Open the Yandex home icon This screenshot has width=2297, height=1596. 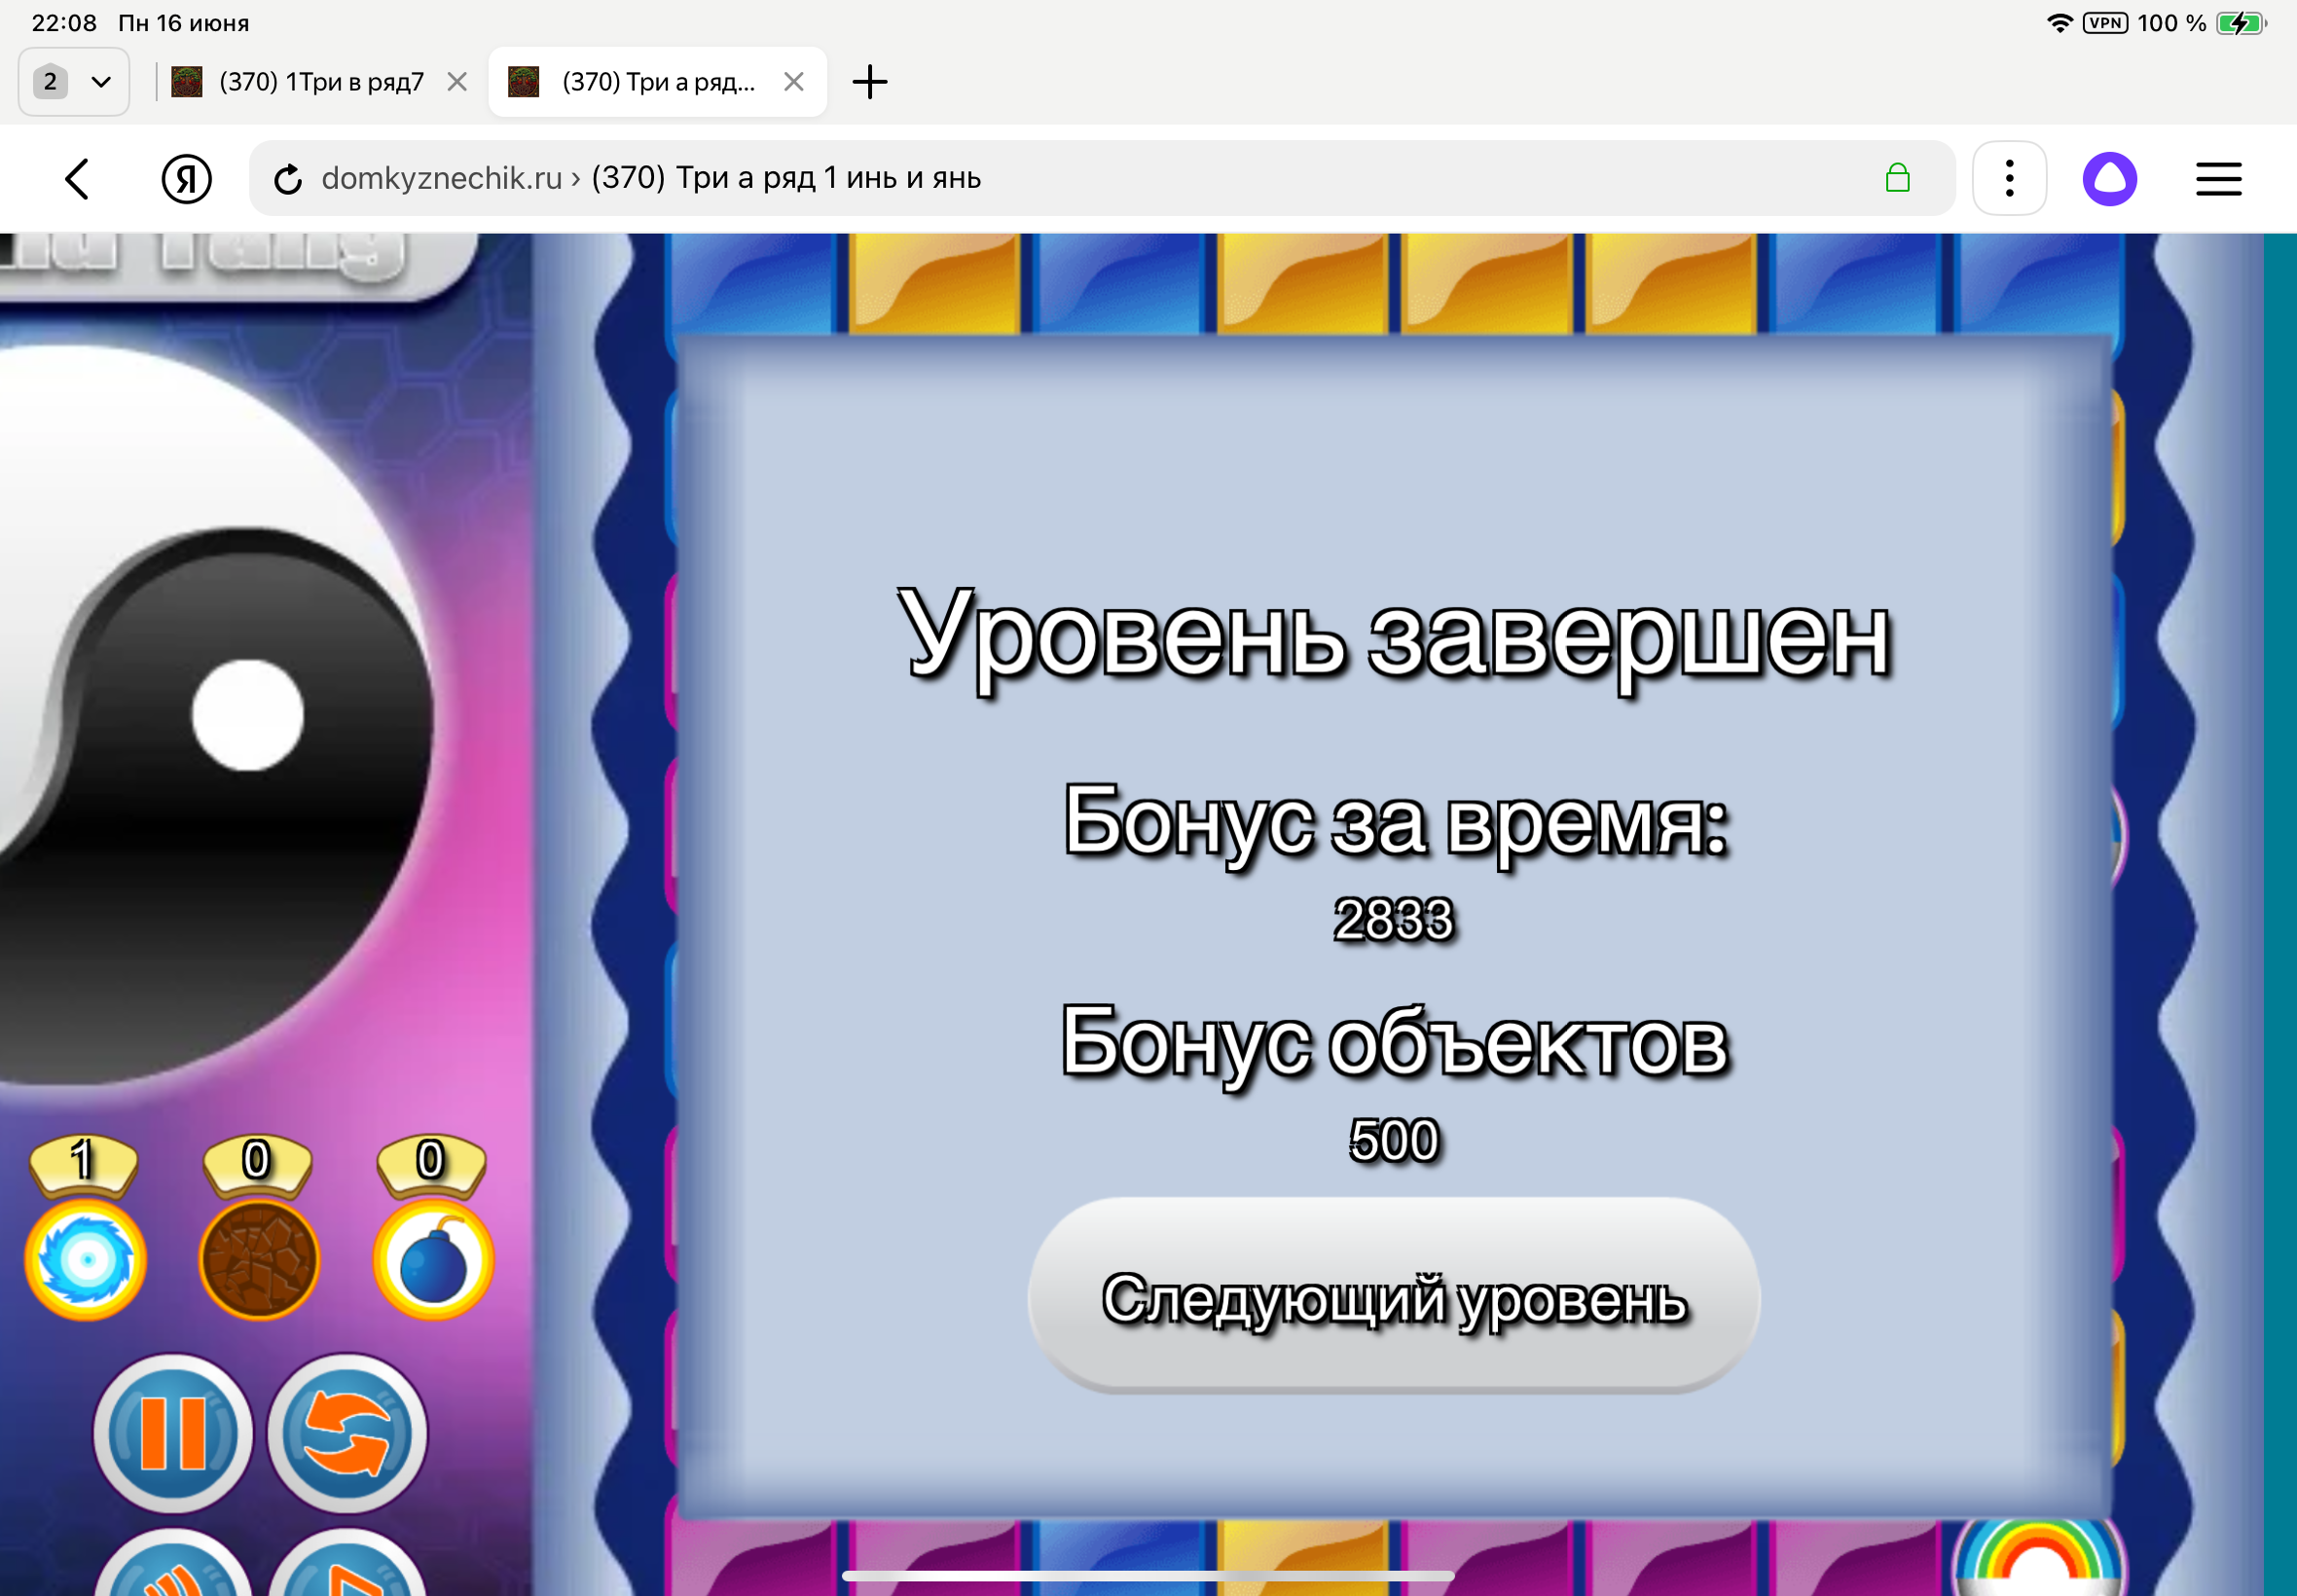pos(186,179)
